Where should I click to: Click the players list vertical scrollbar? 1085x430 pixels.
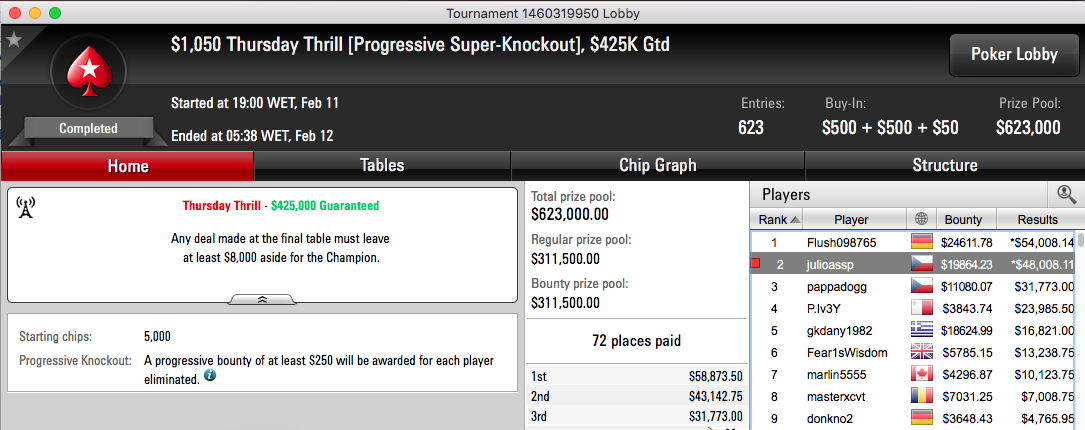coord(1081,329)
